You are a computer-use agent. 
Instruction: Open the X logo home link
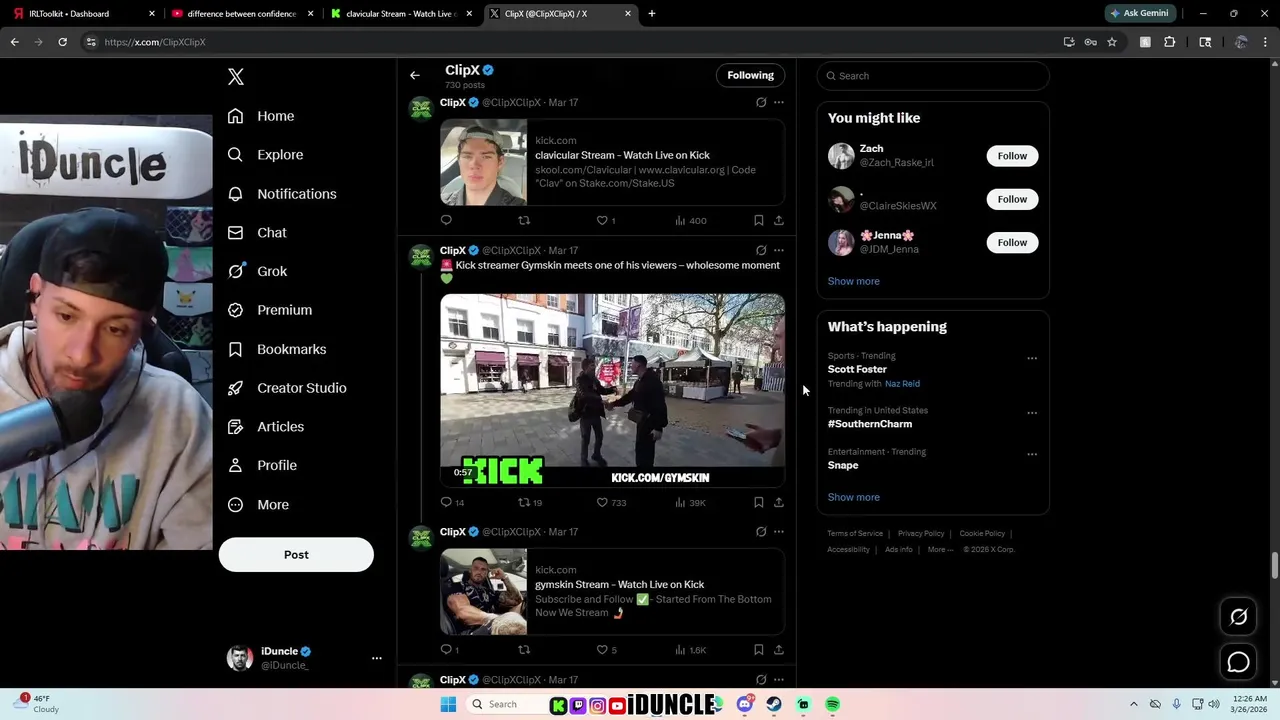click(x=236, y=77)
